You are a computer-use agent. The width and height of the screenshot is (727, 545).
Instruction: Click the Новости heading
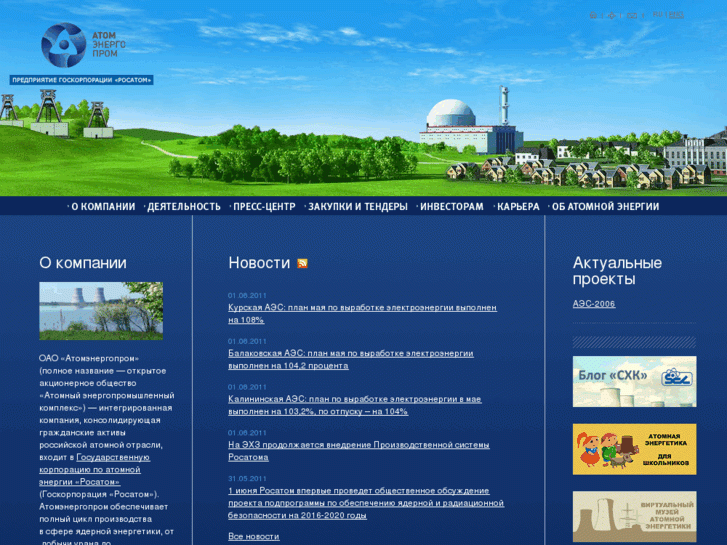tap(259, 263)
